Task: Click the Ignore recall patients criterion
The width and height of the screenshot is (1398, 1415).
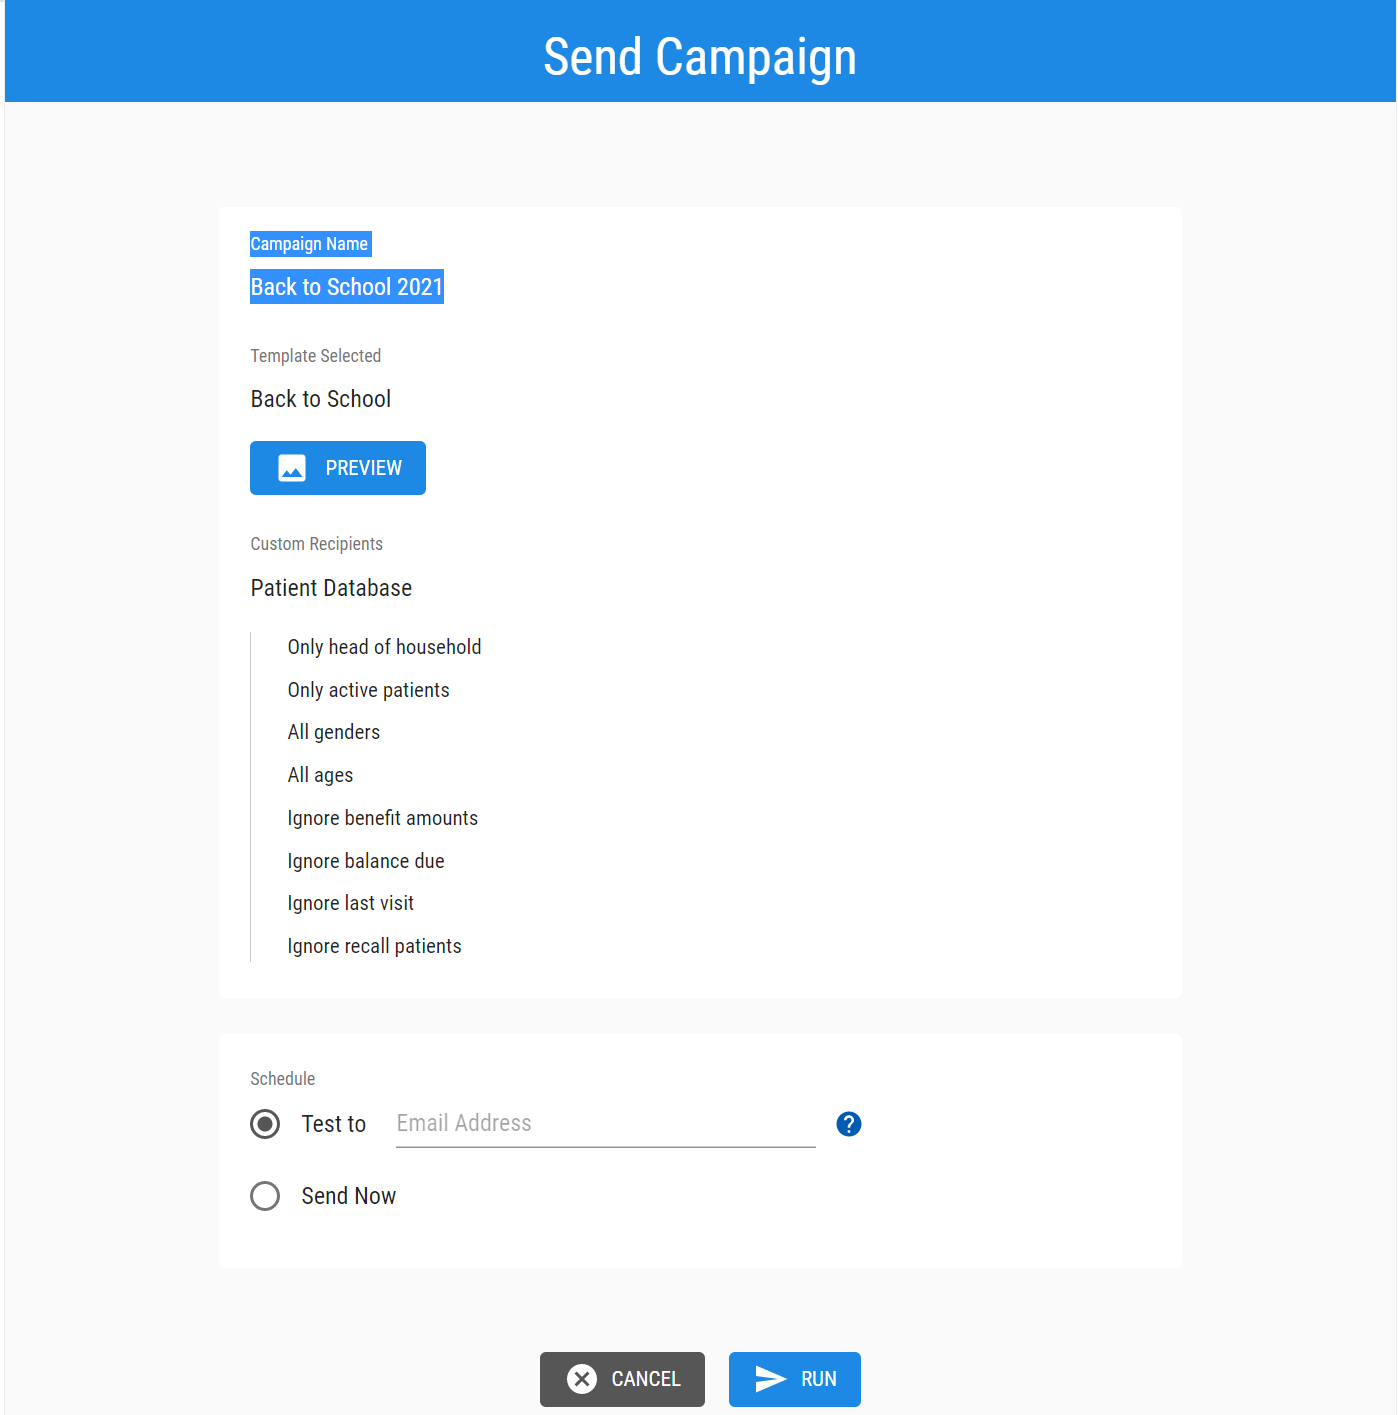Action: point(375,946)
